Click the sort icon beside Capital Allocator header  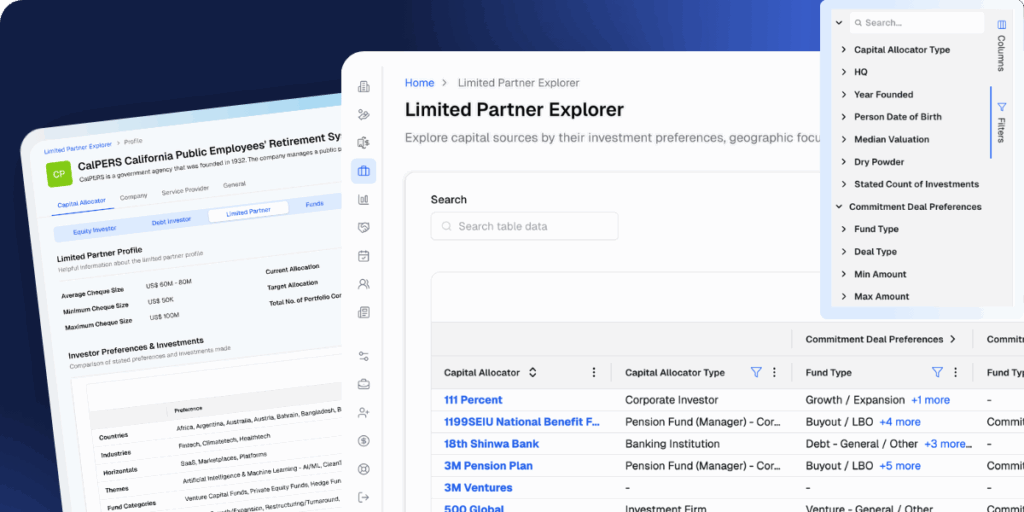[x=532, y=372]
